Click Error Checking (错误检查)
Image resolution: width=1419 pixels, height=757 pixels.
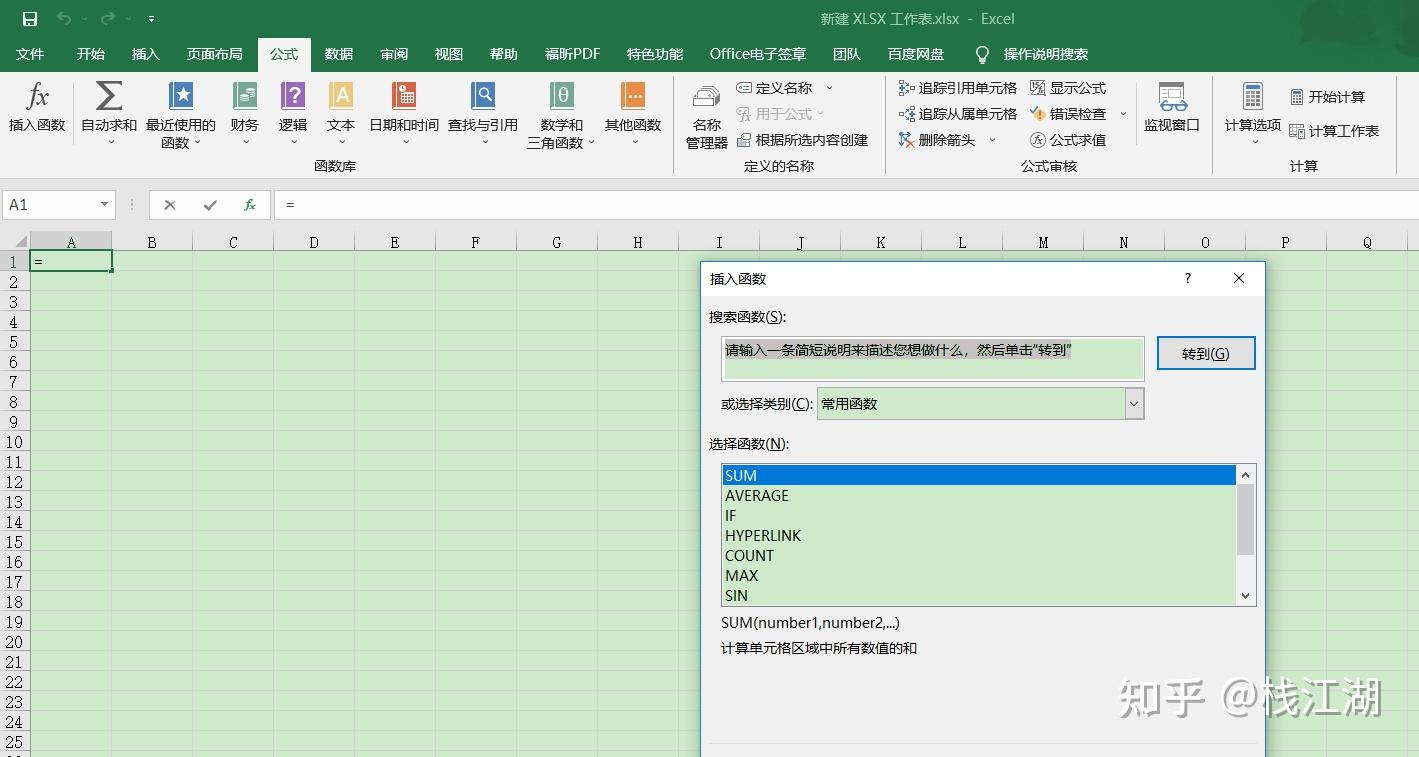[x=1068, y=114]
